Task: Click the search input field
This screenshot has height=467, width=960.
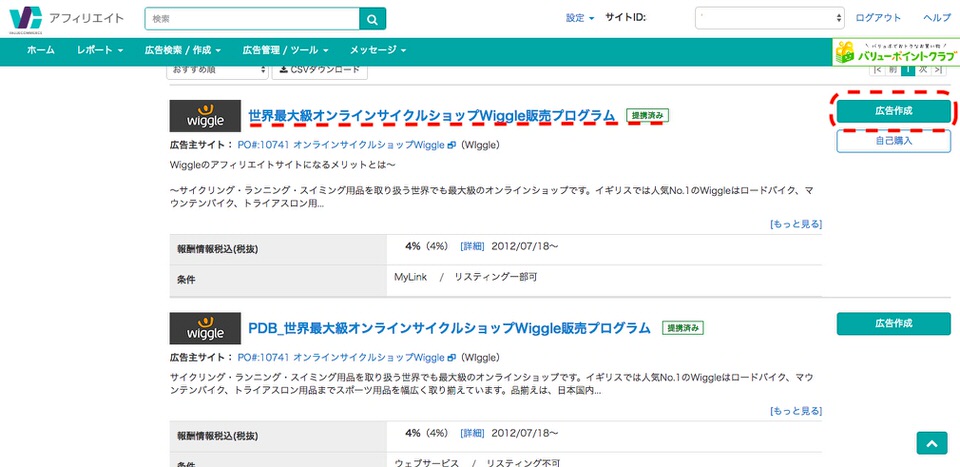Action: 252,19
